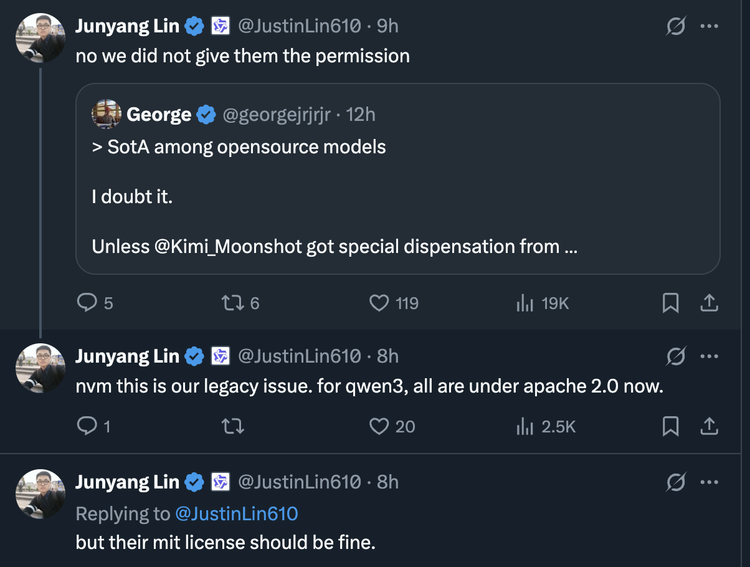Reply to the qwen3 apache 2.0 tweet
The height and width of the screenshot is (567, 750).
tap(88, 426)
